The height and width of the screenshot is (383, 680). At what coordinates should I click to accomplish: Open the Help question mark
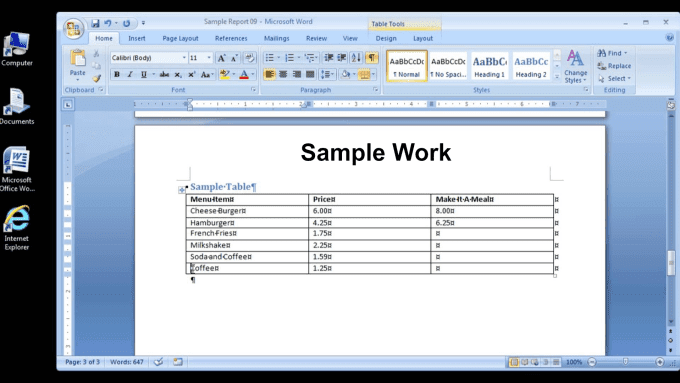[670, 38]
